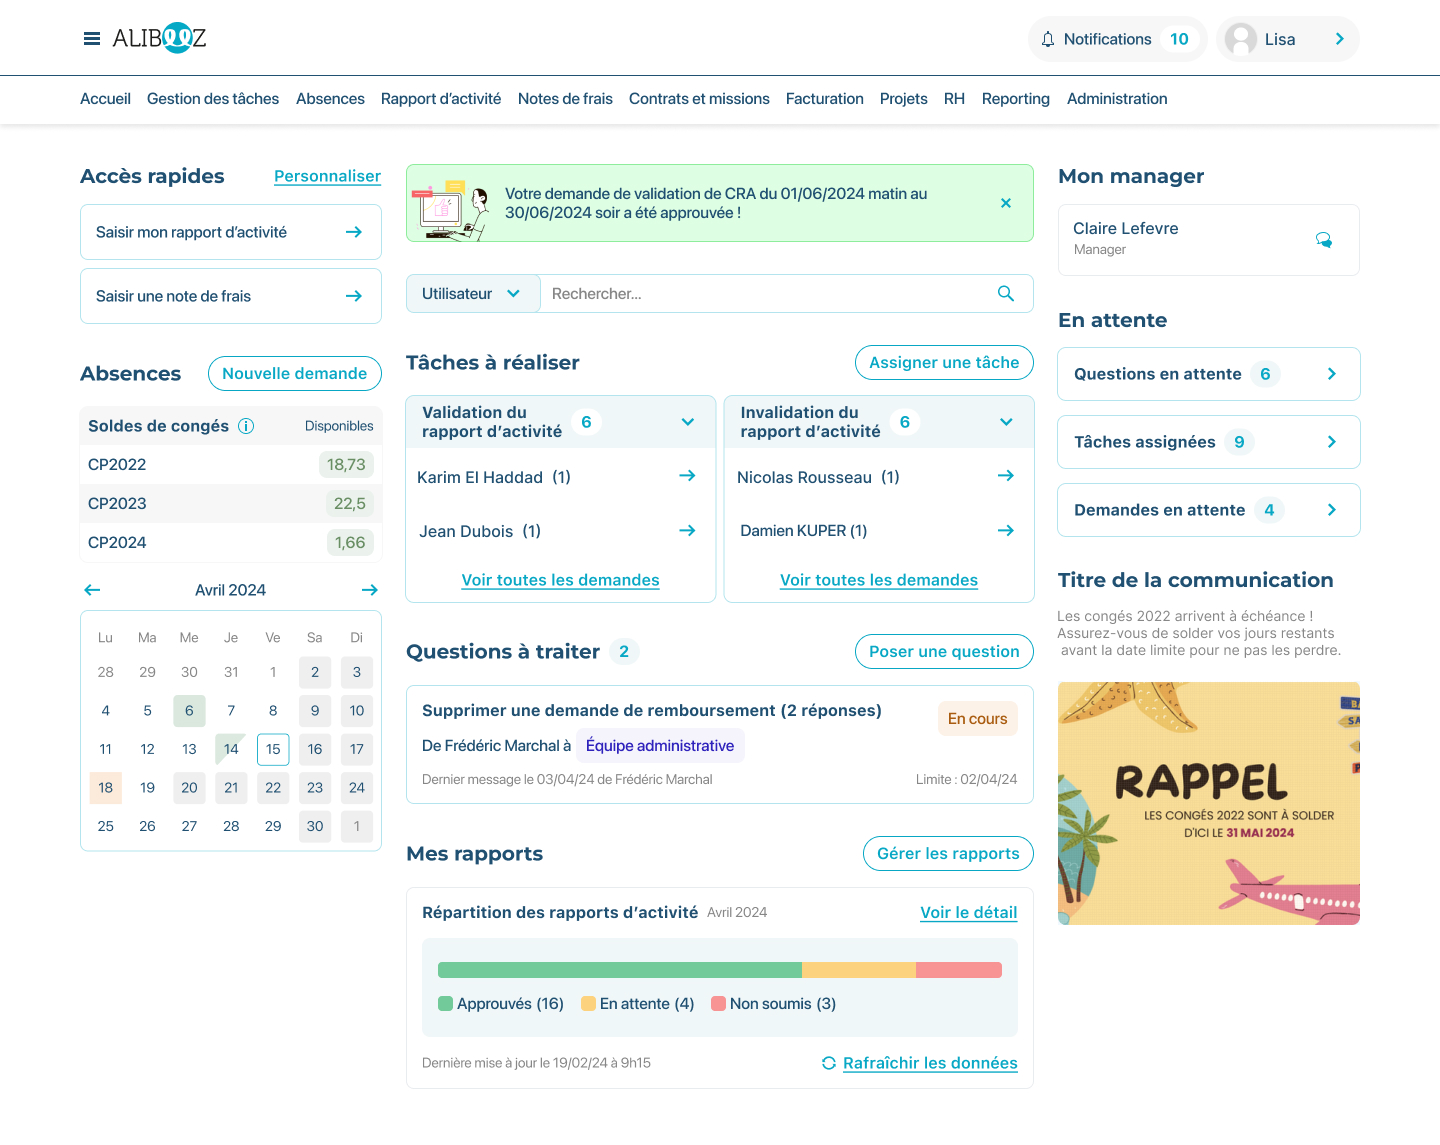Open Jean Dubois task arrow
Screen dimensions: 1440x1145
[x=687, y=531]
